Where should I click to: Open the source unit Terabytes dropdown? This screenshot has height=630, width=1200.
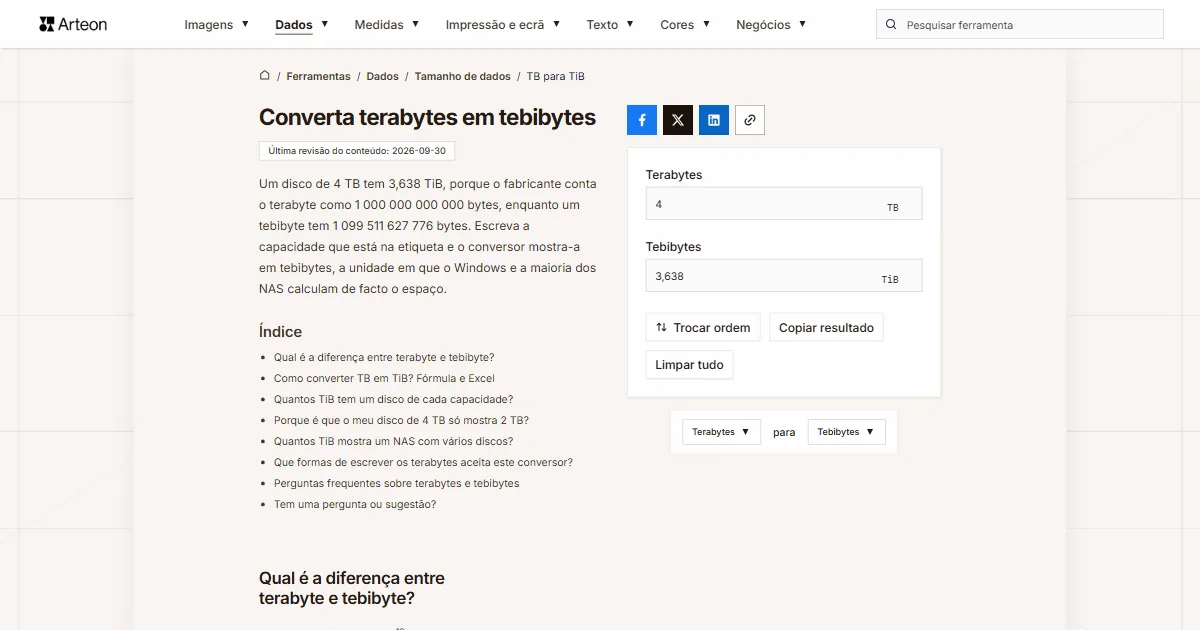click(722, 432)
